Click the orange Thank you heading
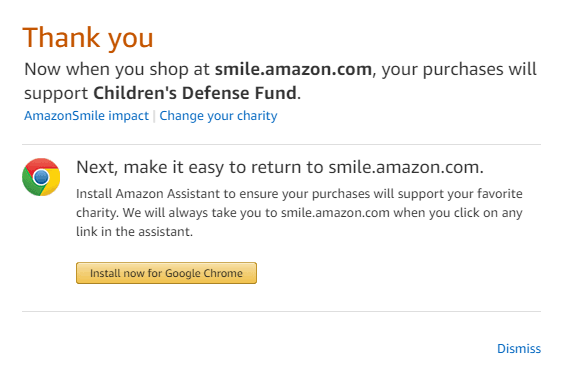Image resolution: width=565 pixels, height=369 pixels. point(88,38)
